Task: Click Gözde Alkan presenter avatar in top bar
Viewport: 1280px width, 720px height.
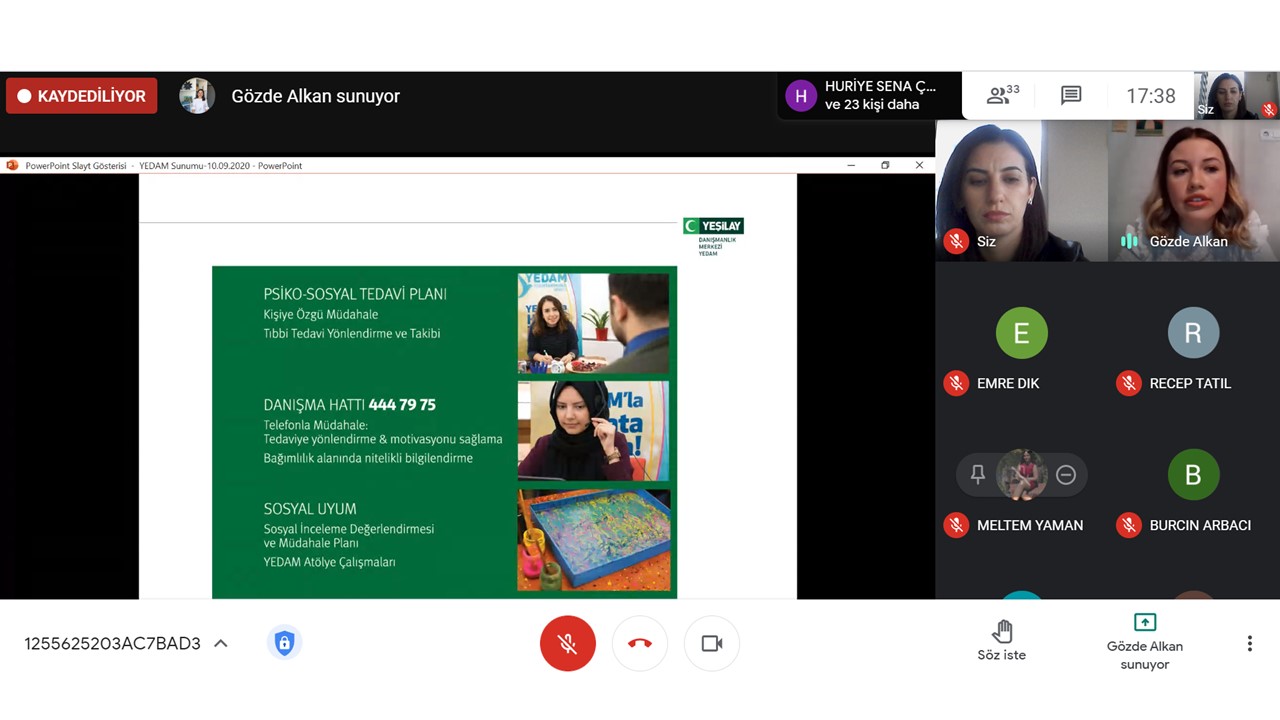Action: (x=197, y=96)
